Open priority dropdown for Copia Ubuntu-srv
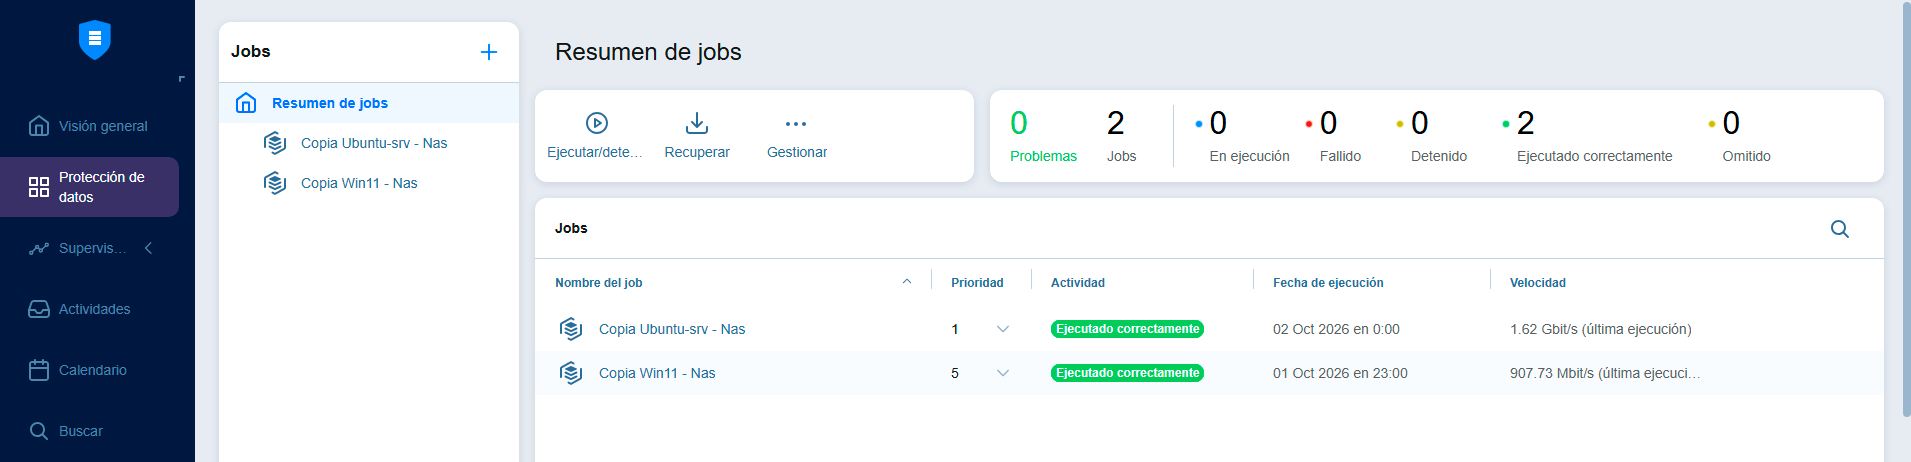This screenshot has width=1911, height=462. [1003, 329]
